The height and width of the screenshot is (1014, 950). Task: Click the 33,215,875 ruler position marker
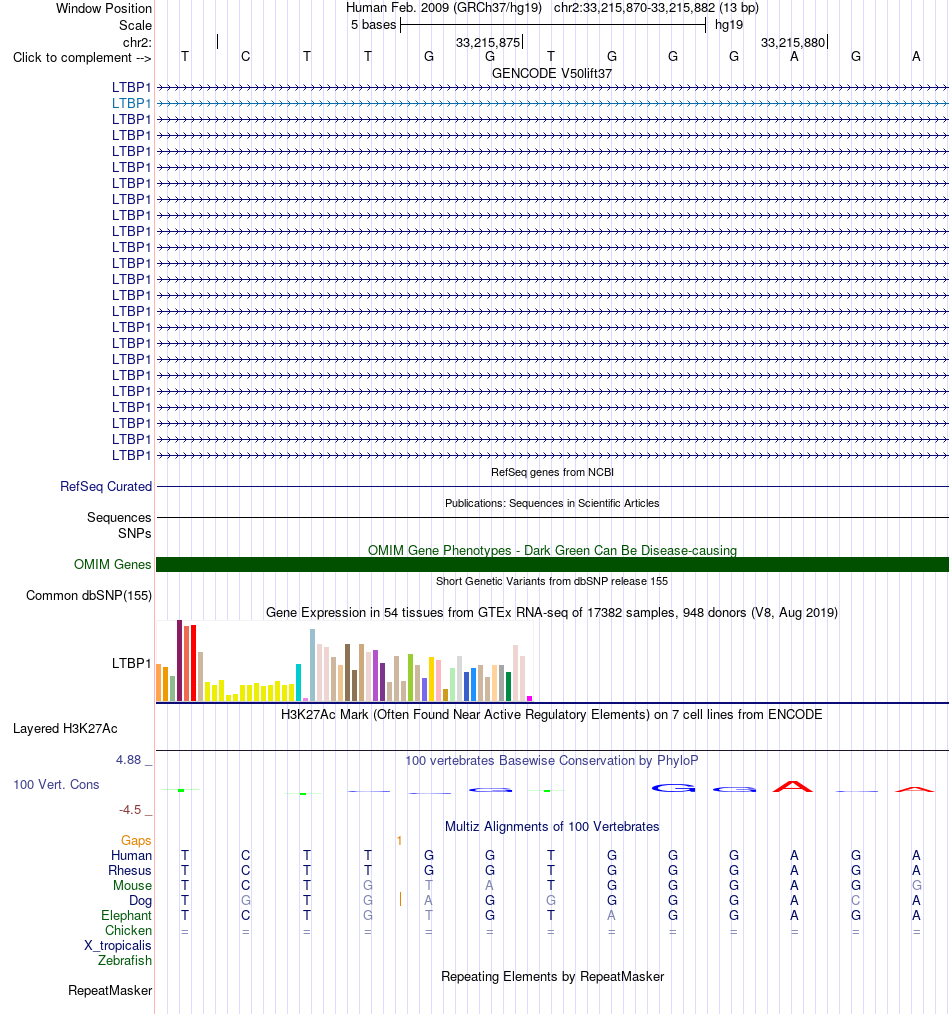(489, 43)
